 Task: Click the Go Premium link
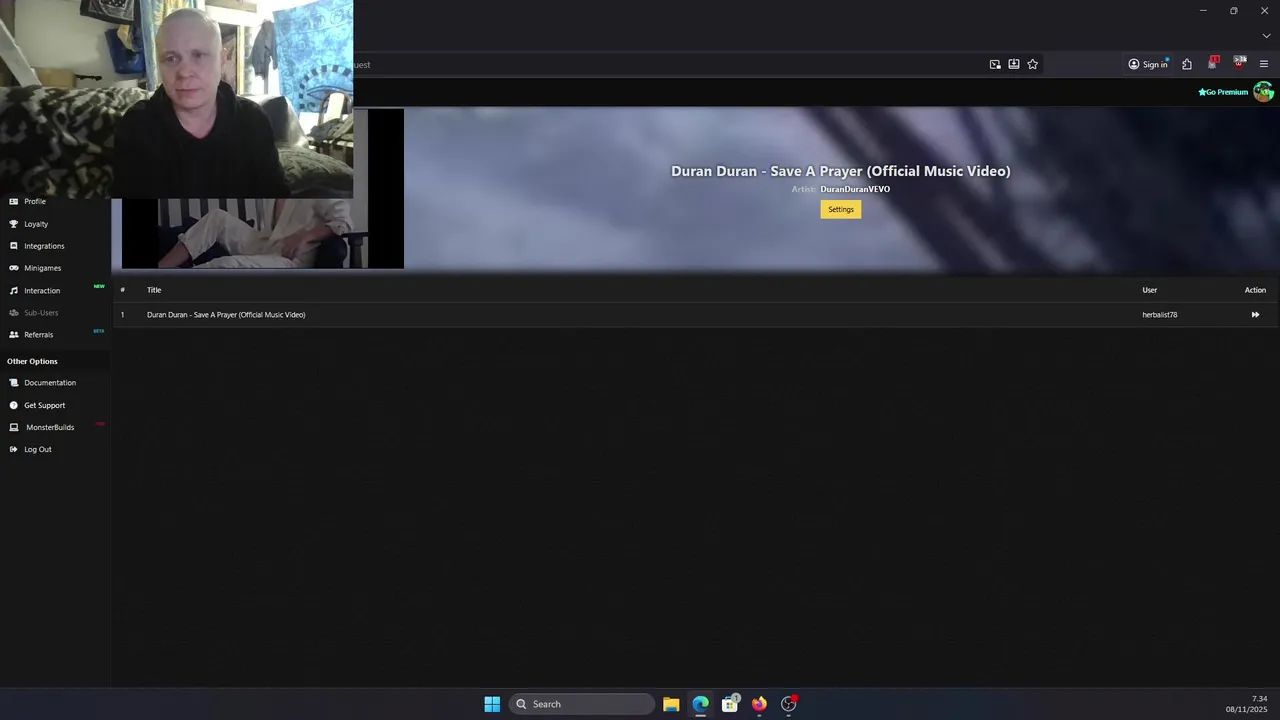[1224, 92]
